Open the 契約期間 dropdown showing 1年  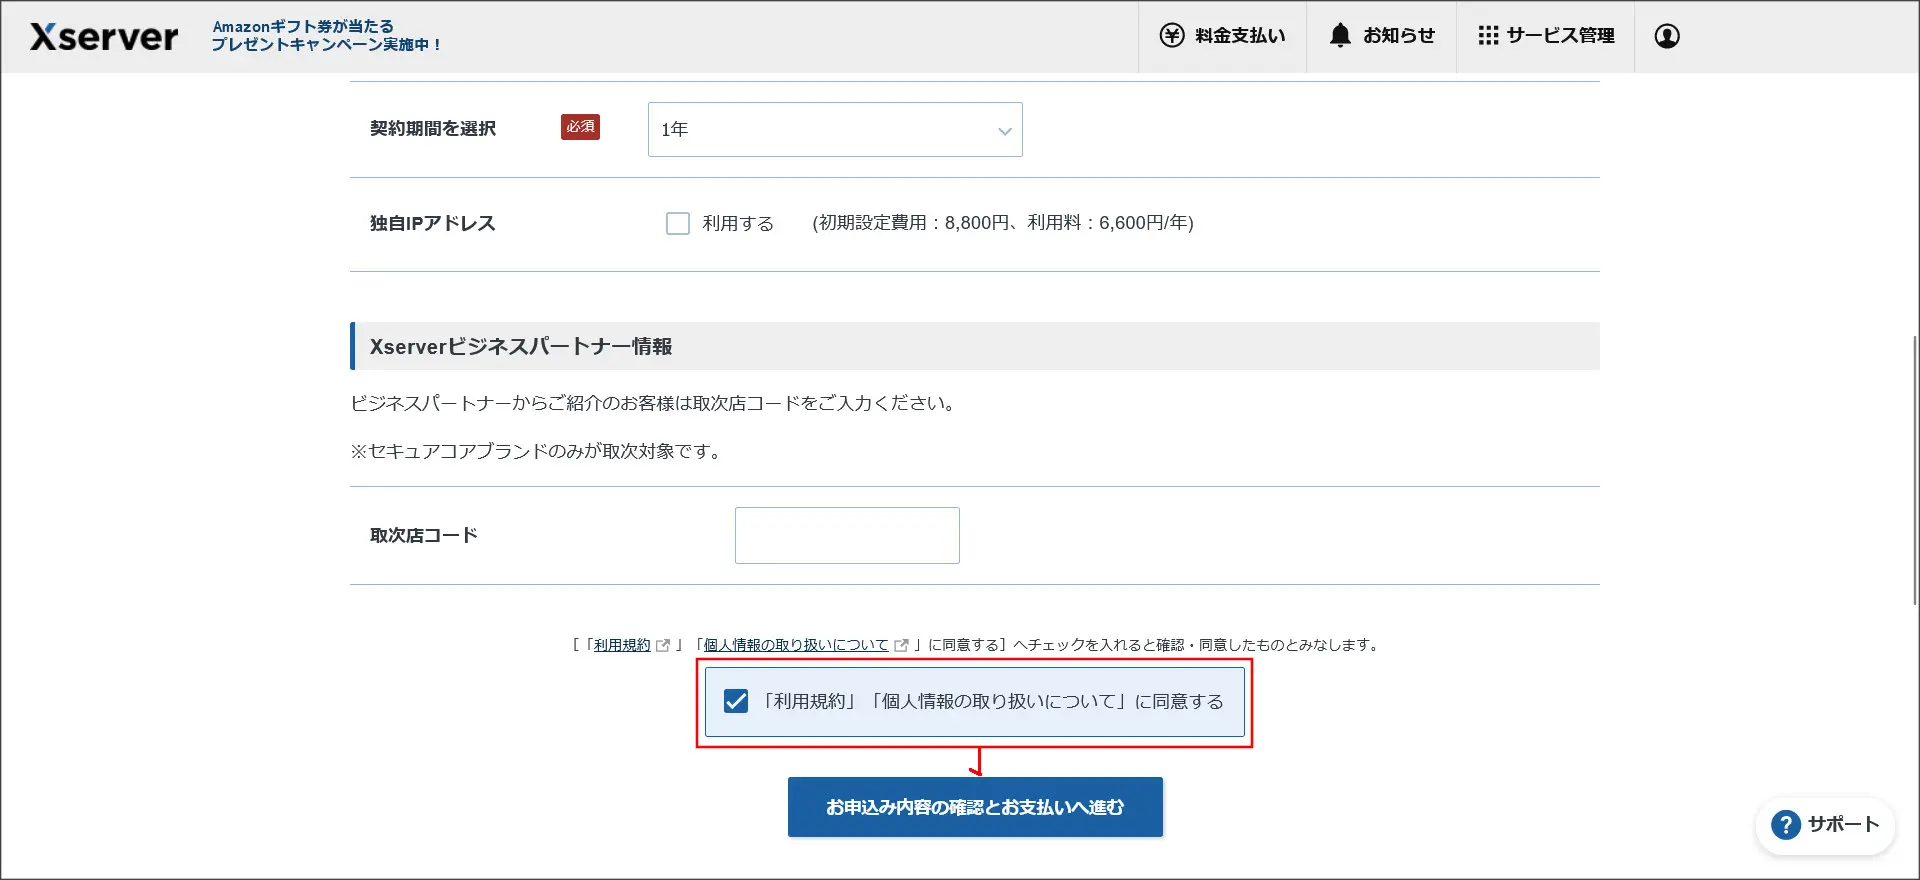[834, 130]
